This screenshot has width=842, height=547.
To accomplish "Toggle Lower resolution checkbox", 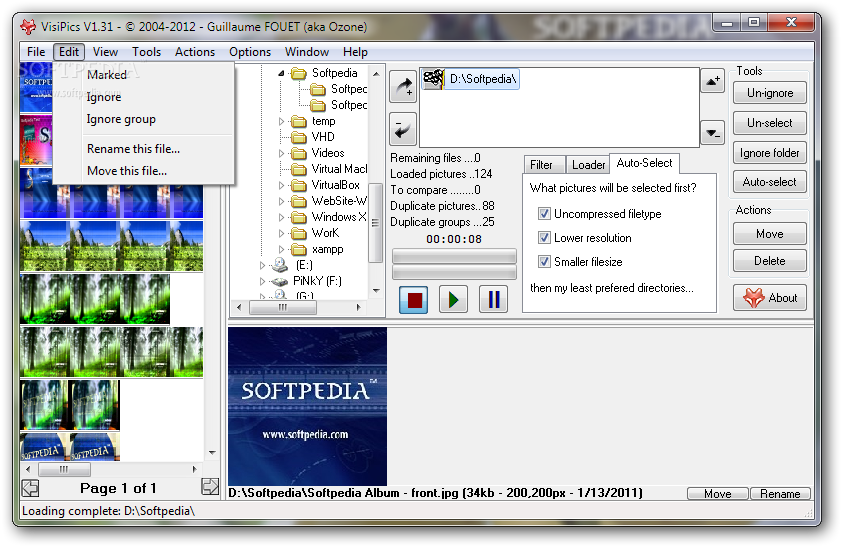I will [544, 237].
